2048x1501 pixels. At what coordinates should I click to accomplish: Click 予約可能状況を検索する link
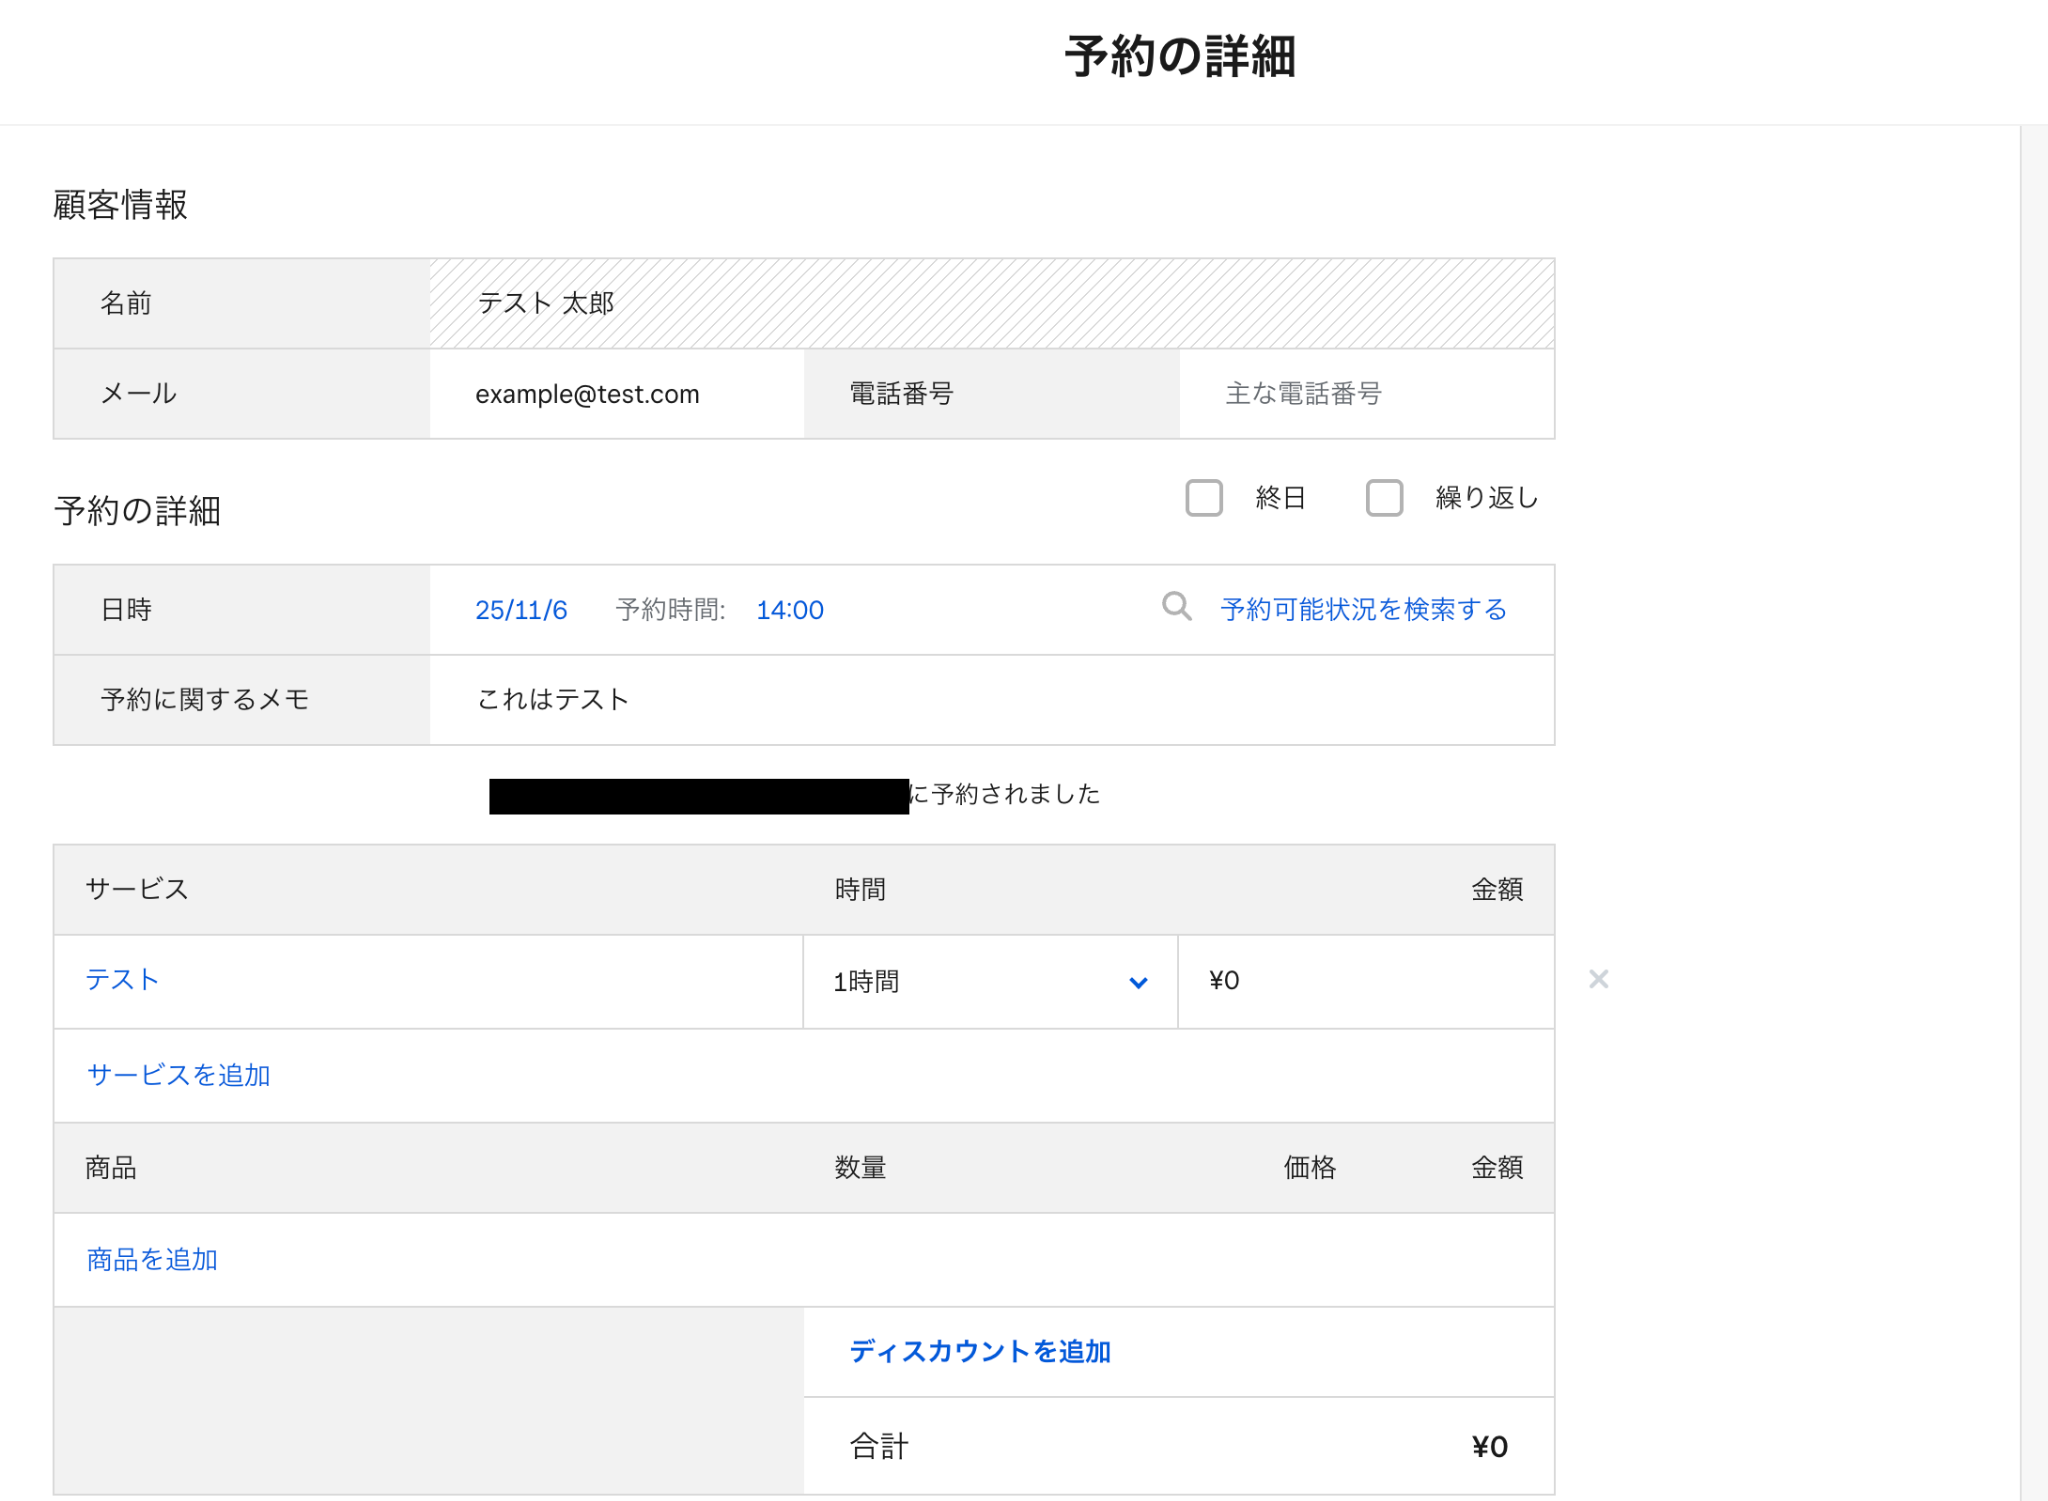pyautogui.click(x=1363, y=609)
